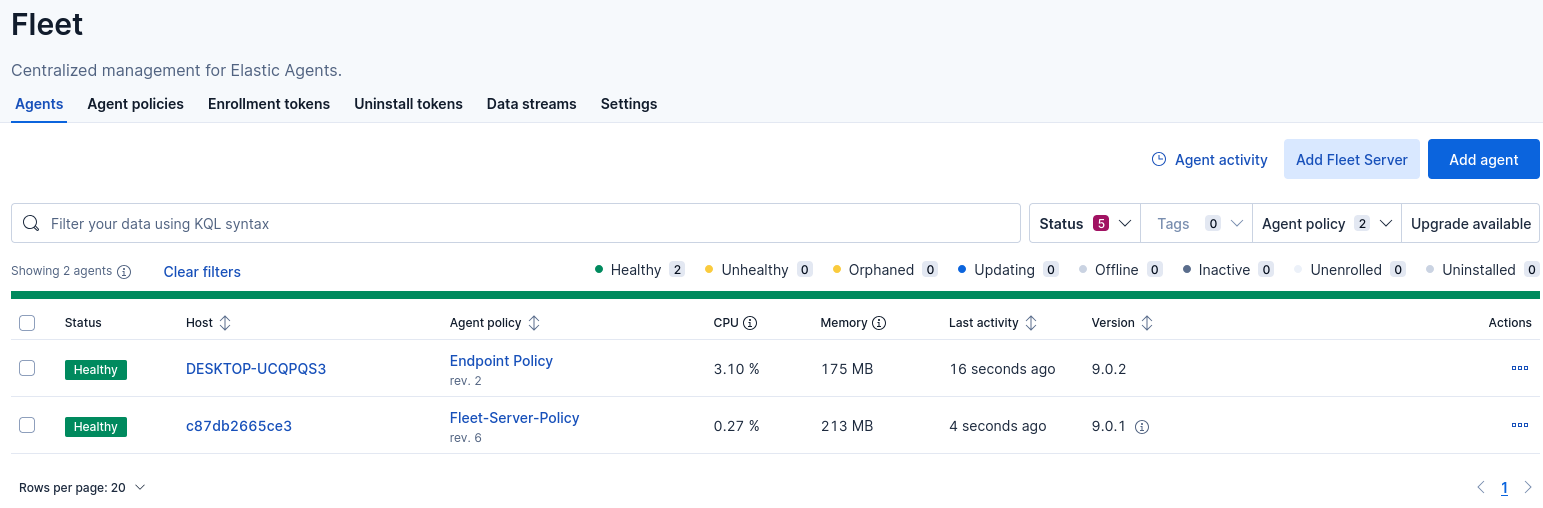Click the Unhealthy status count legend
The height and width of the screenshot is (508, 1543).
tap(758, 270)
